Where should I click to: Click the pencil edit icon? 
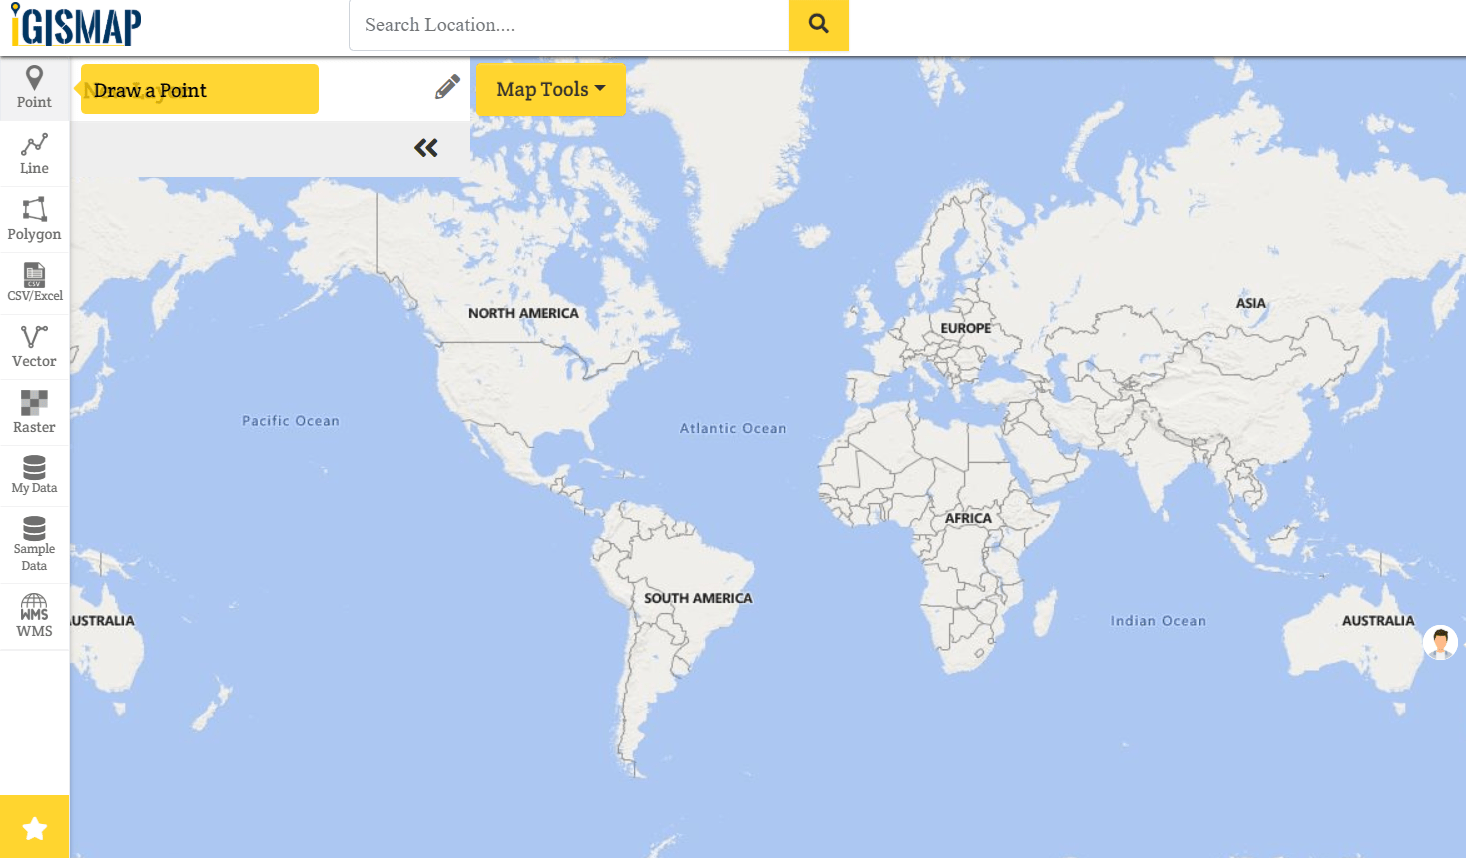pyautogui.click(x=447, y=87)
